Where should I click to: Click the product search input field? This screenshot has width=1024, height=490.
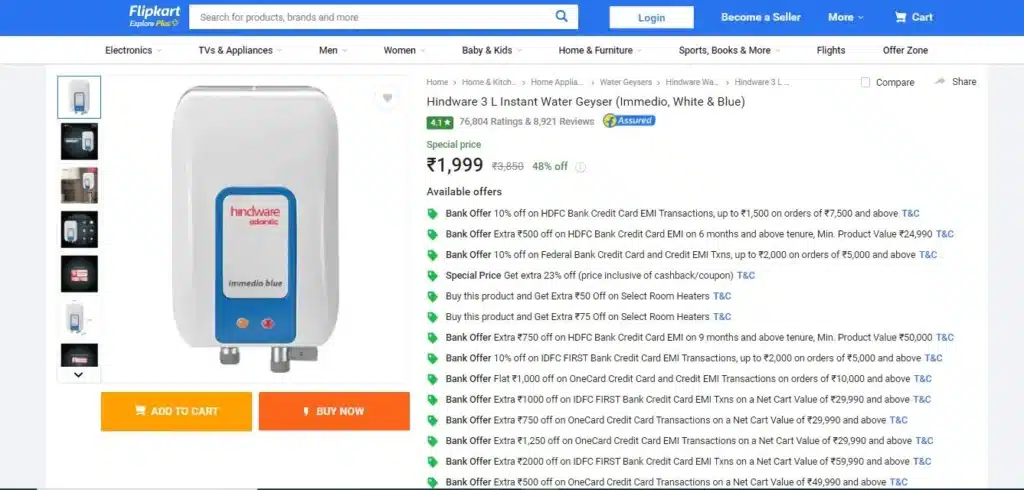coord(372,17)
